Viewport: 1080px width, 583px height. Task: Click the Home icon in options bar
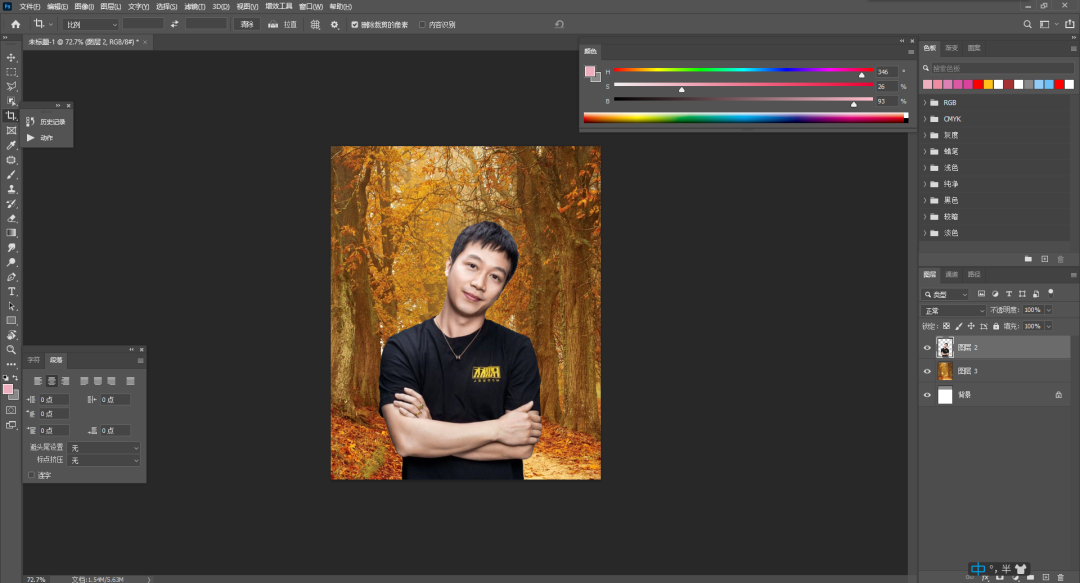coord(15,24)
